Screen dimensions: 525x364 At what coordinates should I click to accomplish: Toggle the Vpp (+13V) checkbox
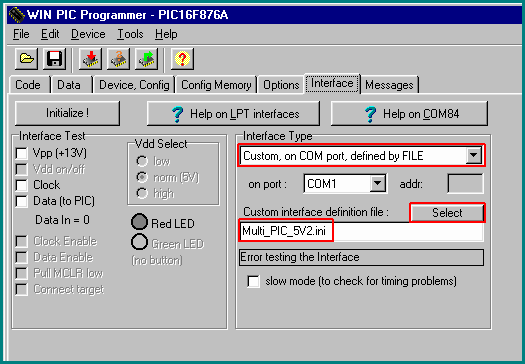click(x=22, y=153)
